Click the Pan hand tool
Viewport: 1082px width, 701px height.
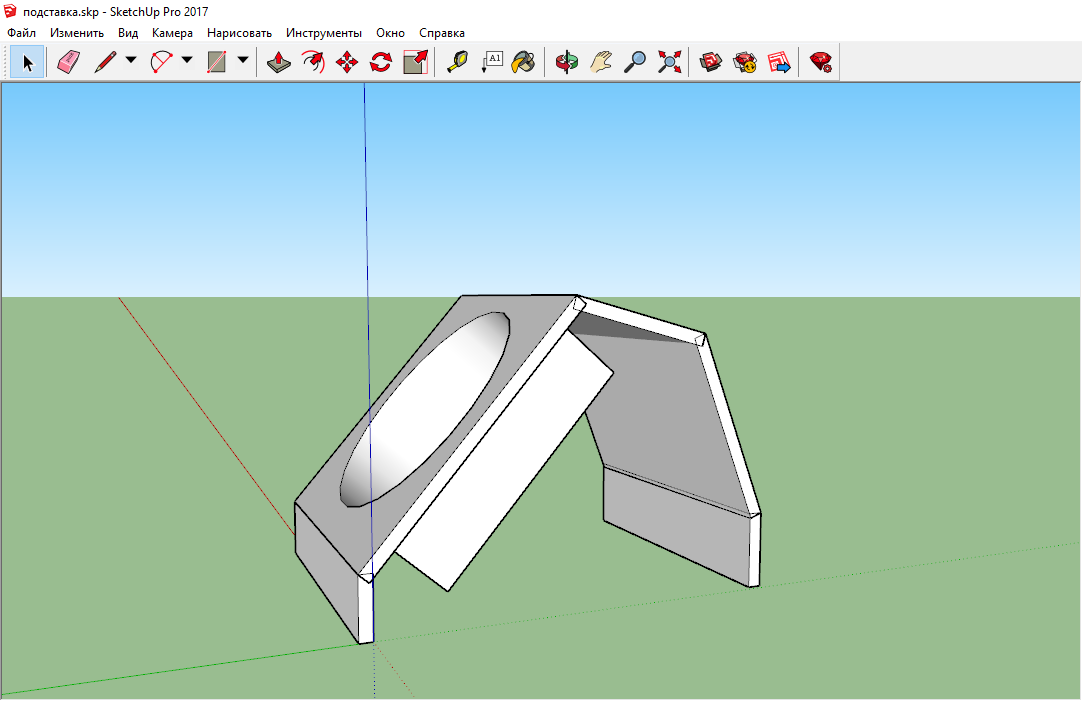[600, 63]
